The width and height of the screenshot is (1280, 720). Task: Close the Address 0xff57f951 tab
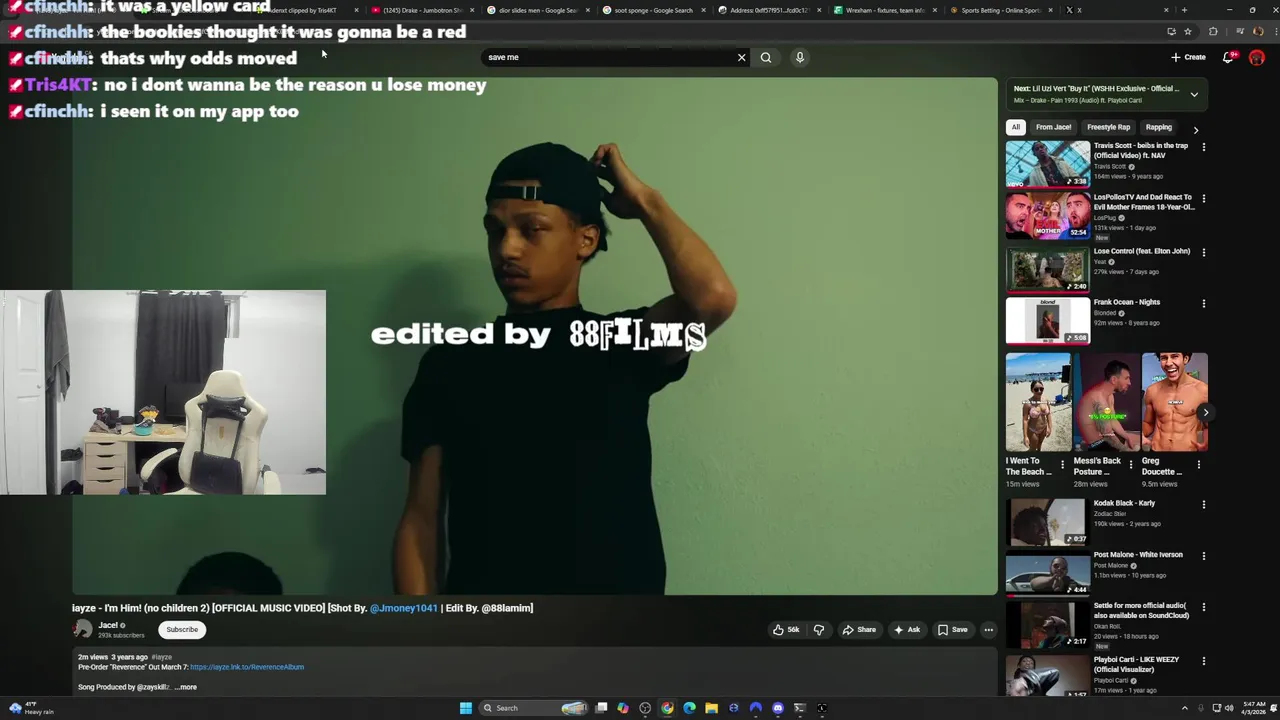point(820,10)
